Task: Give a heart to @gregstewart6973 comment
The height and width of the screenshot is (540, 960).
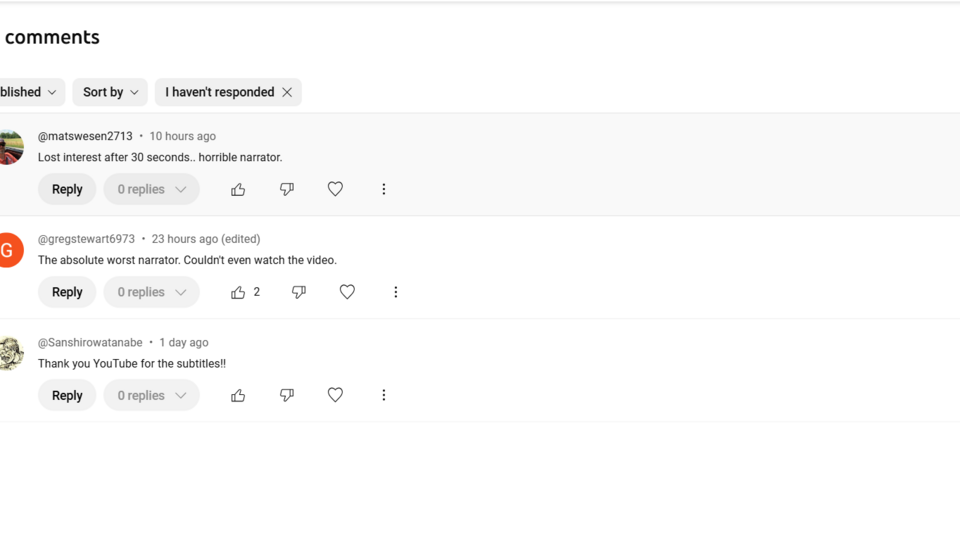Action: 347,292
